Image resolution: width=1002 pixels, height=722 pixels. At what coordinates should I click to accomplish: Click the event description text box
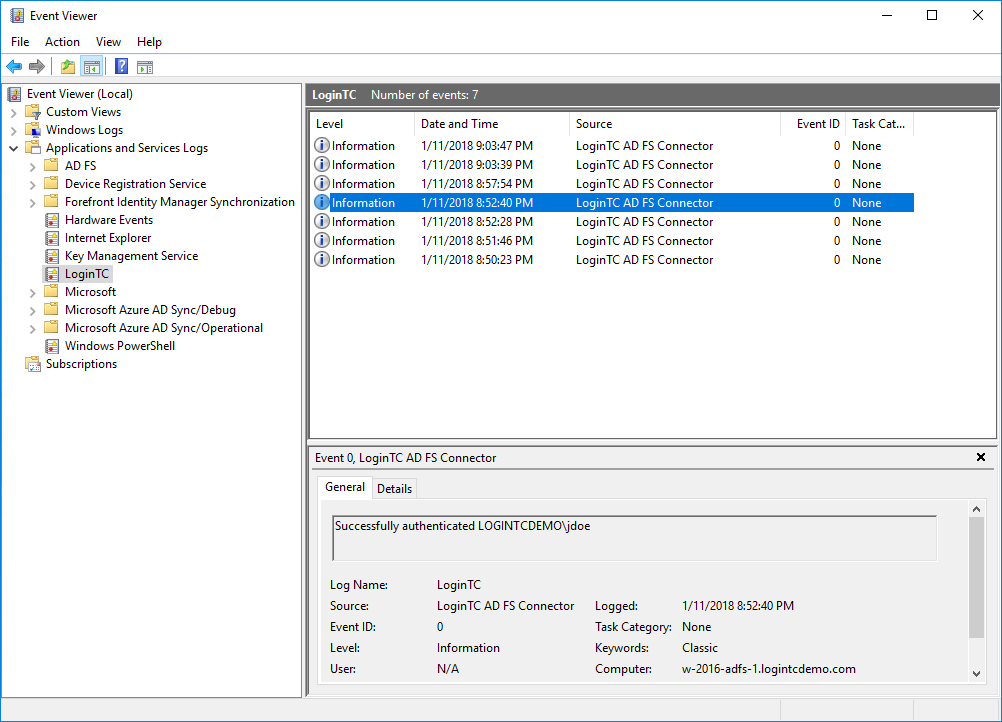[x=635, y=538]
